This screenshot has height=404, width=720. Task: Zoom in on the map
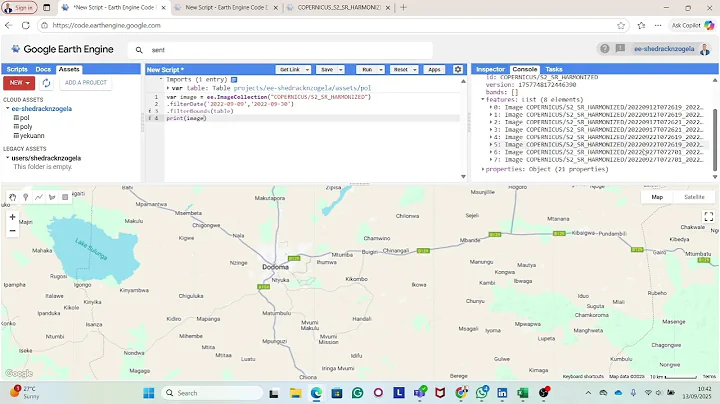(12, 217)
